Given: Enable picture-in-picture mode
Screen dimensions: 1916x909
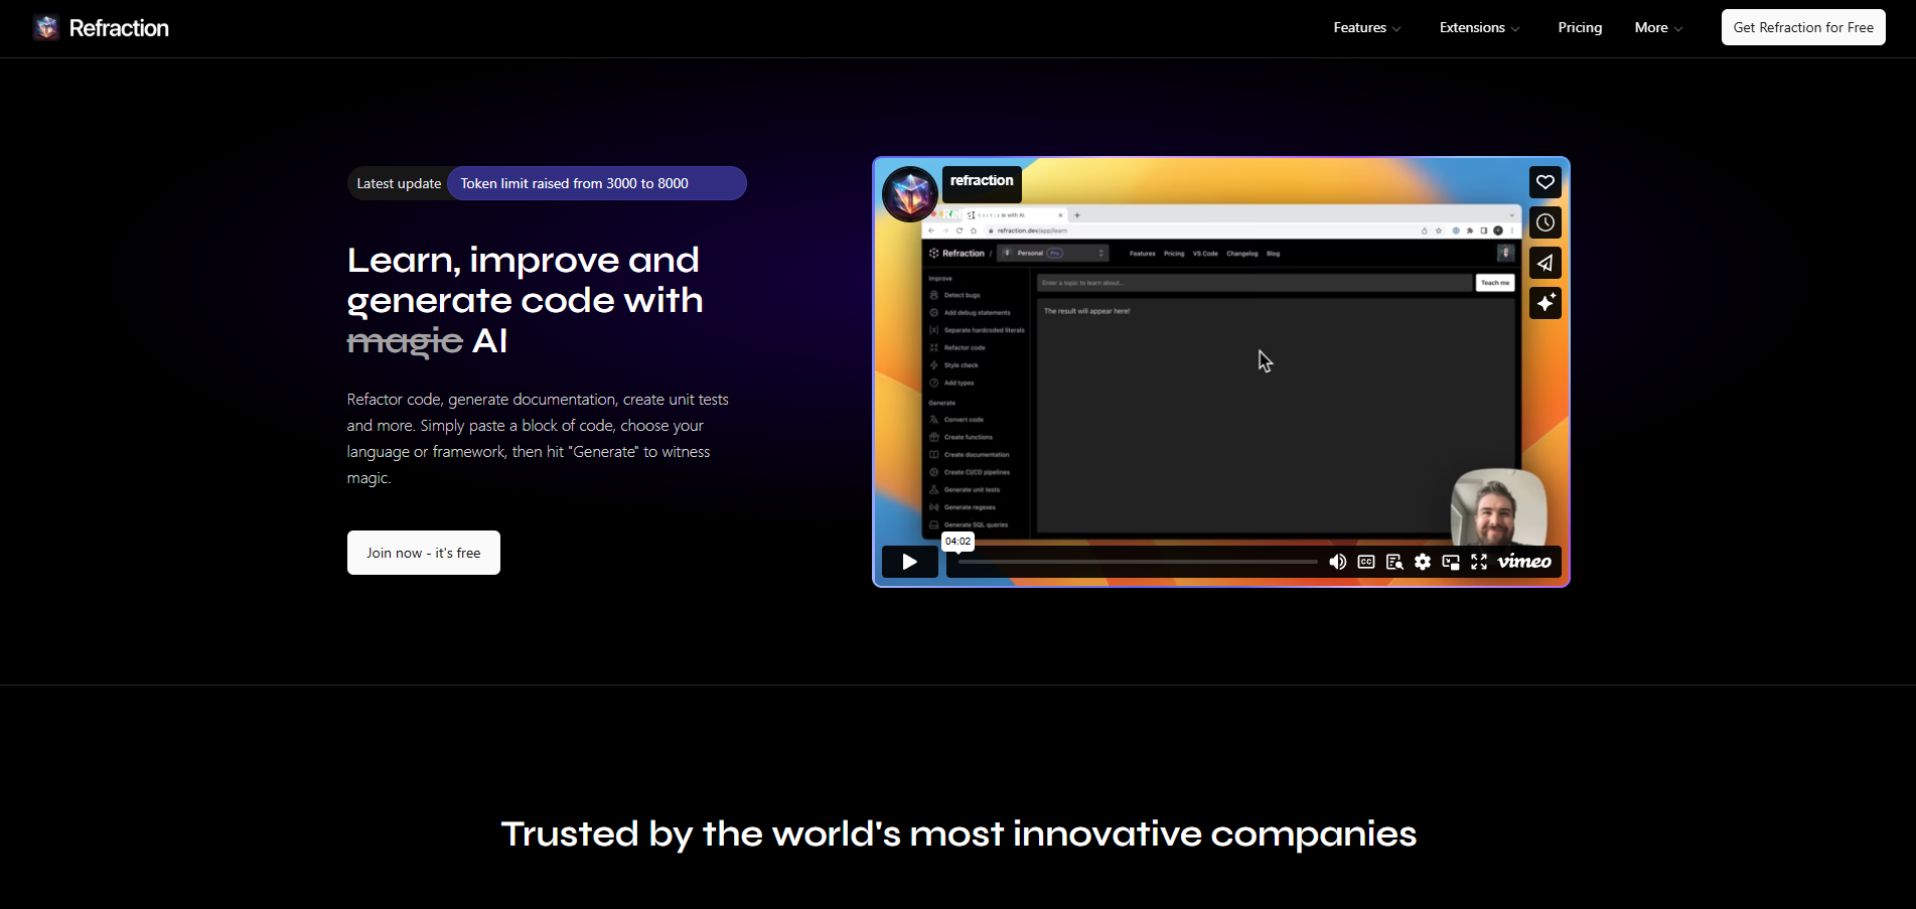Looking at the screenshot, I should click(x=1451, y=562).
